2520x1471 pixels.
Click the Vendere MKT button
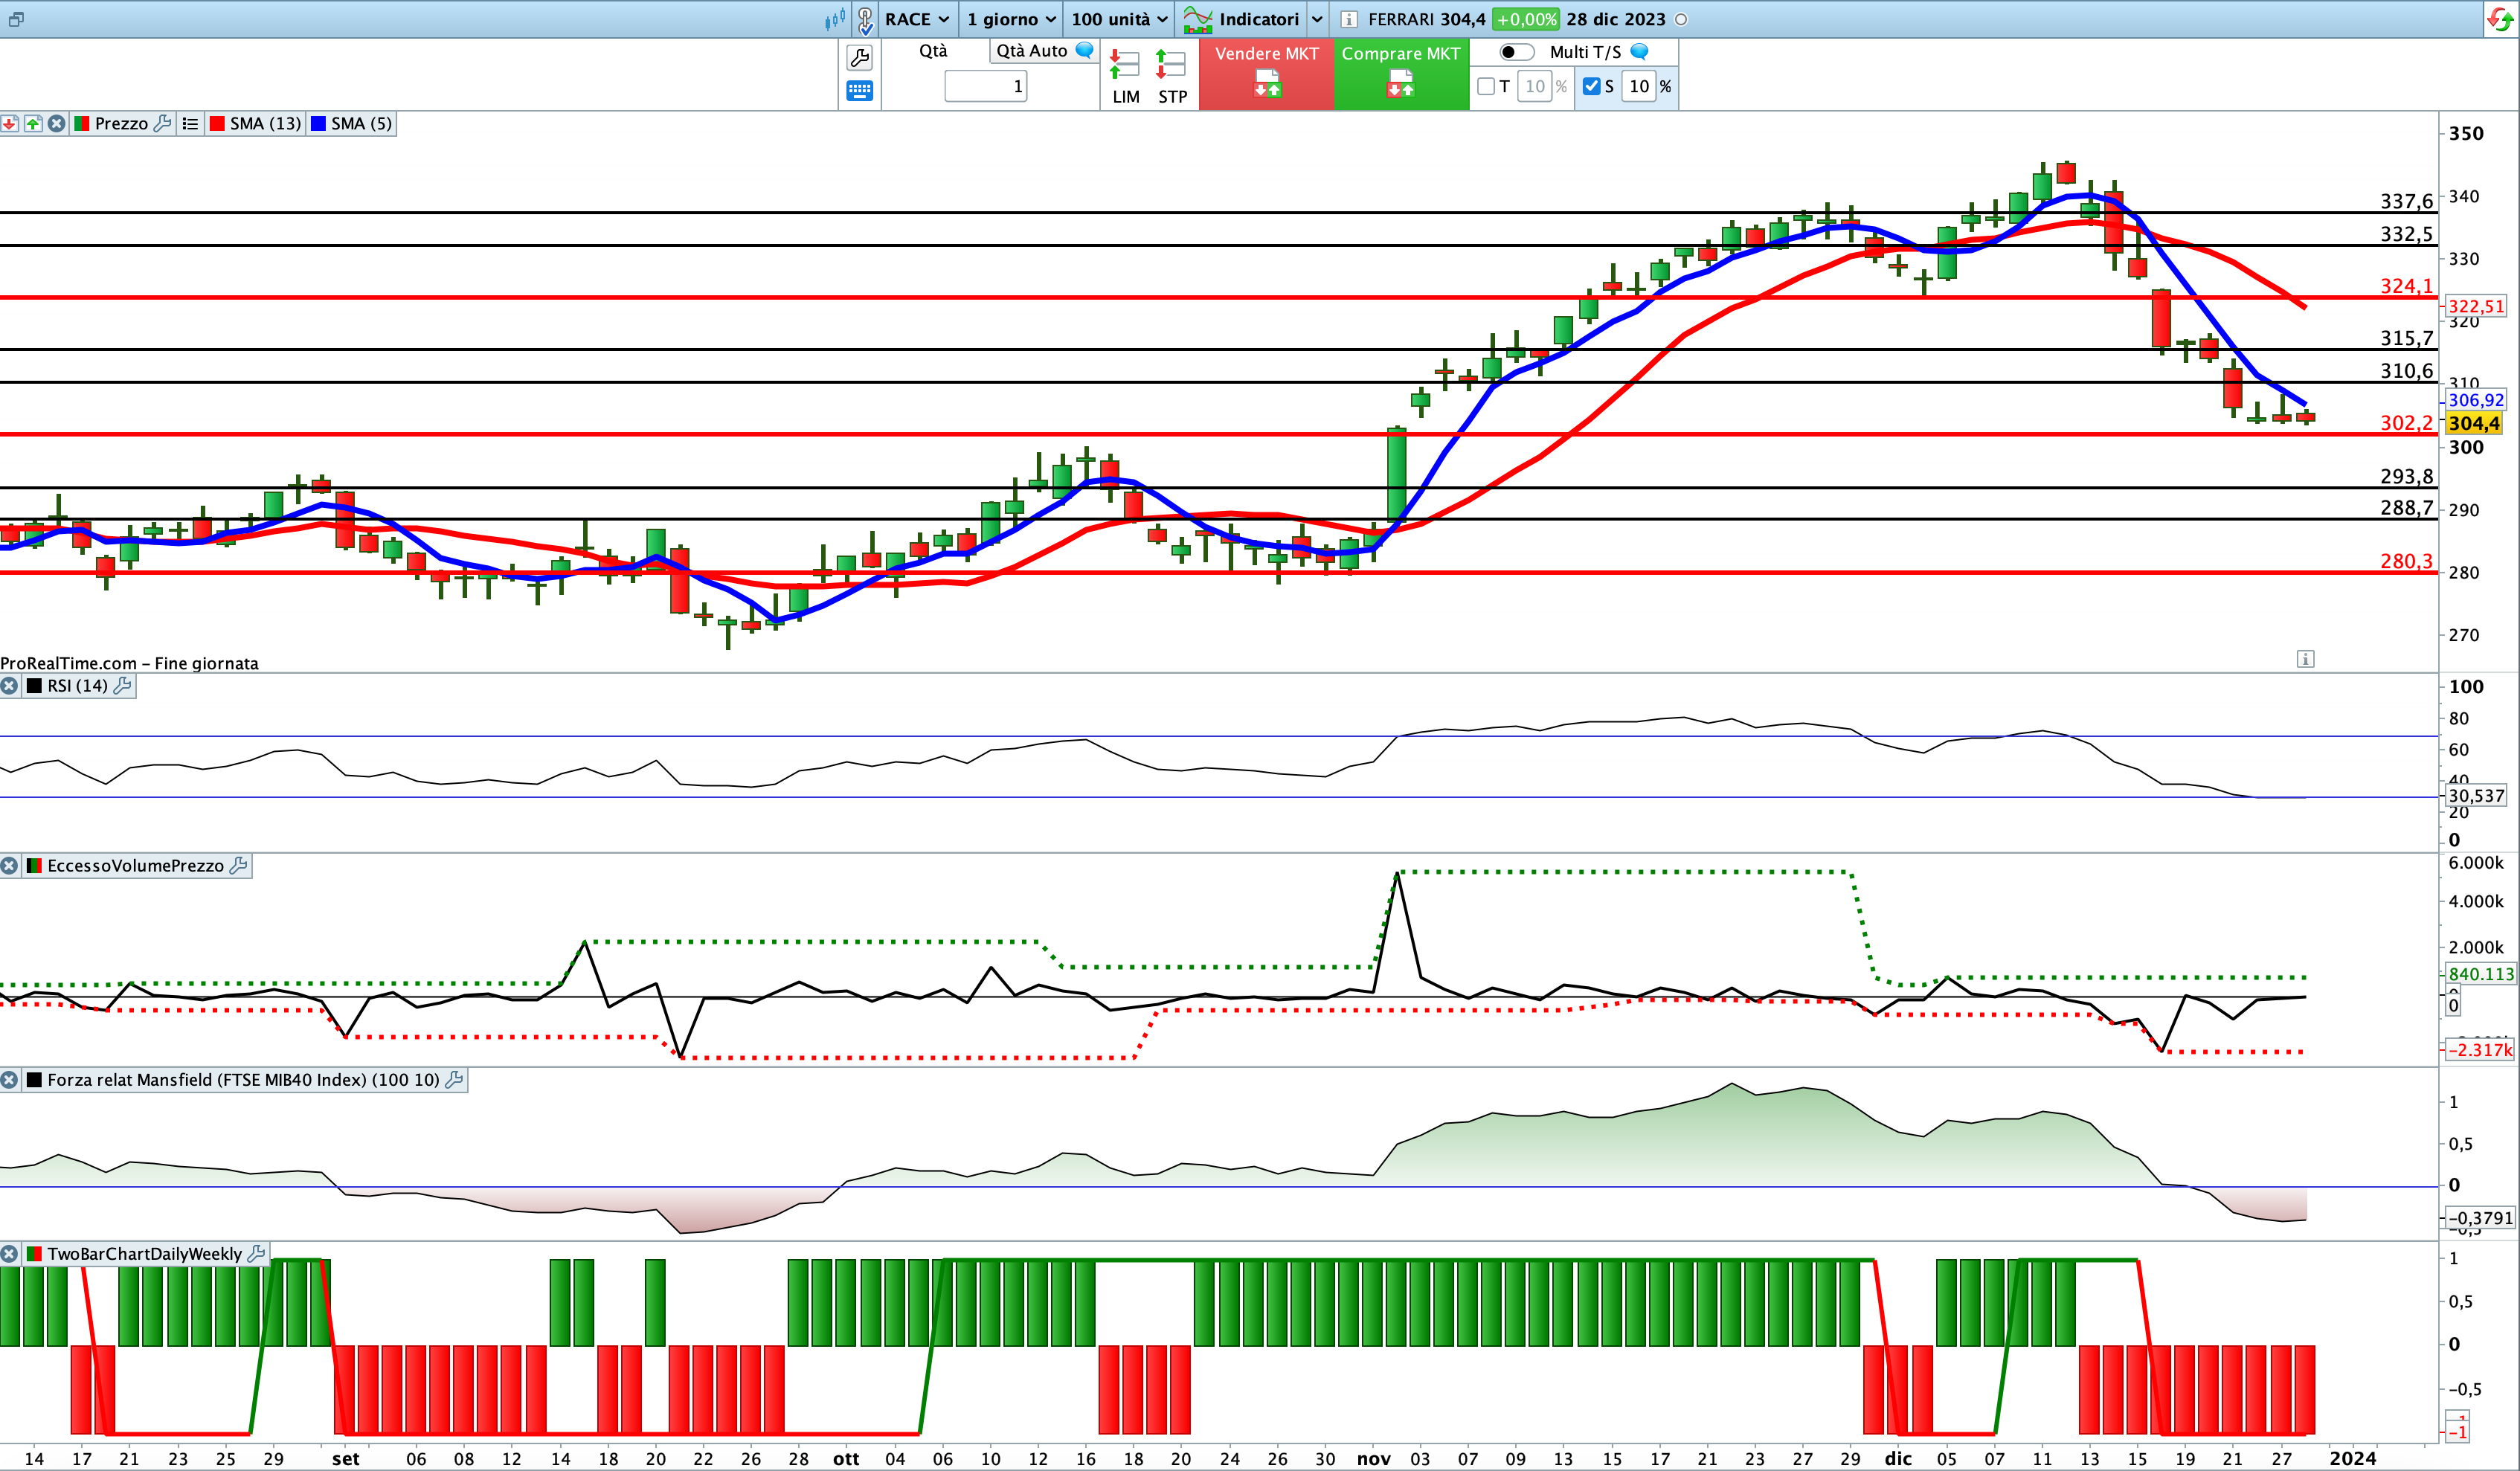[1266, 74]
